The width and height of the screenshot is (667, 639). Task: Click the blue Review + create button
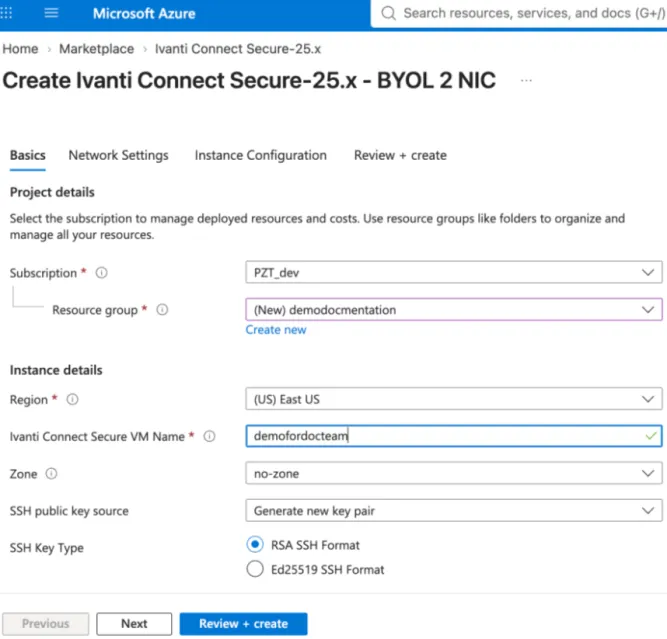243,624
